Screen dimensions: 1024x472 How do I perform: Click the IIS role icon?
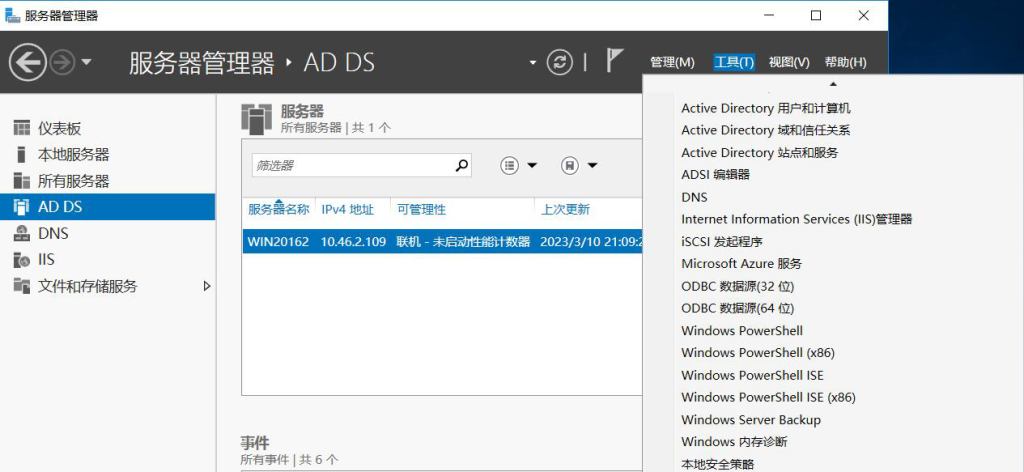pyautogui.click(x=22, y=260)
